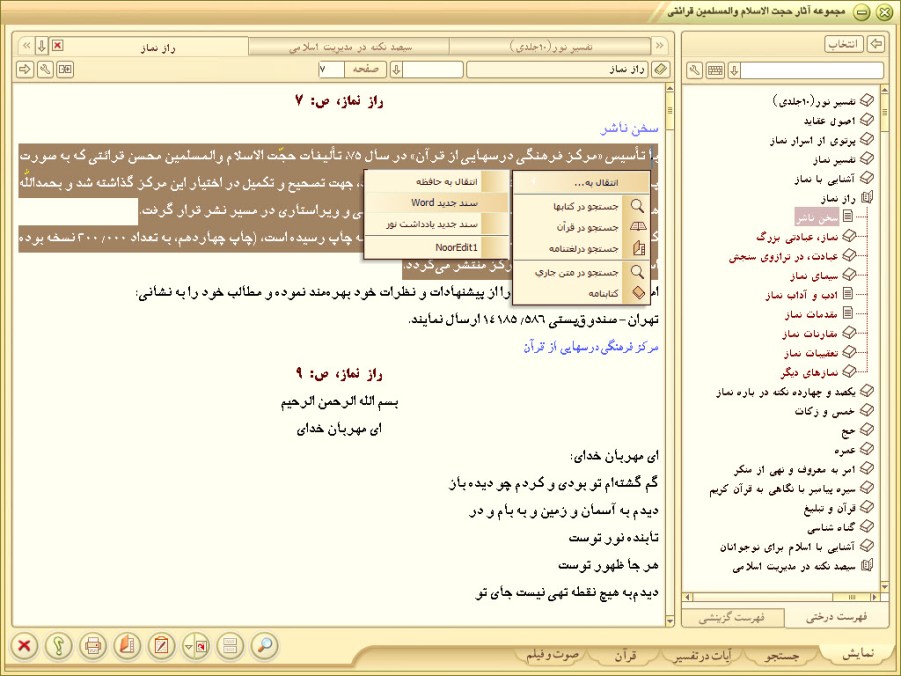Screen dimensions: 901x676
Task: Click the صفحه button in the document toolbar
Action: tap(365, 70)
